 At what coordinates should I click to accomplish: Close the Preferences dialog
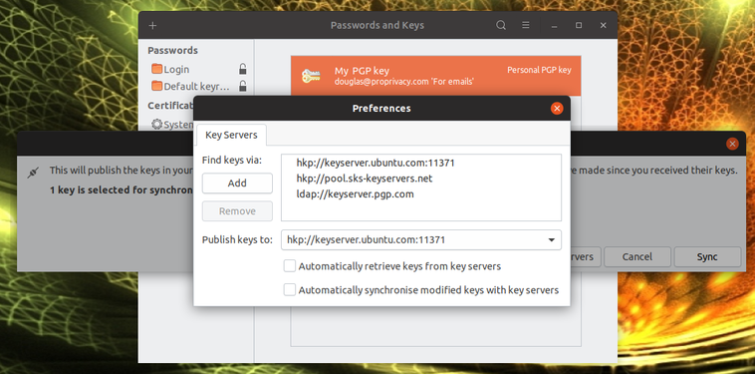coord(557,108)
